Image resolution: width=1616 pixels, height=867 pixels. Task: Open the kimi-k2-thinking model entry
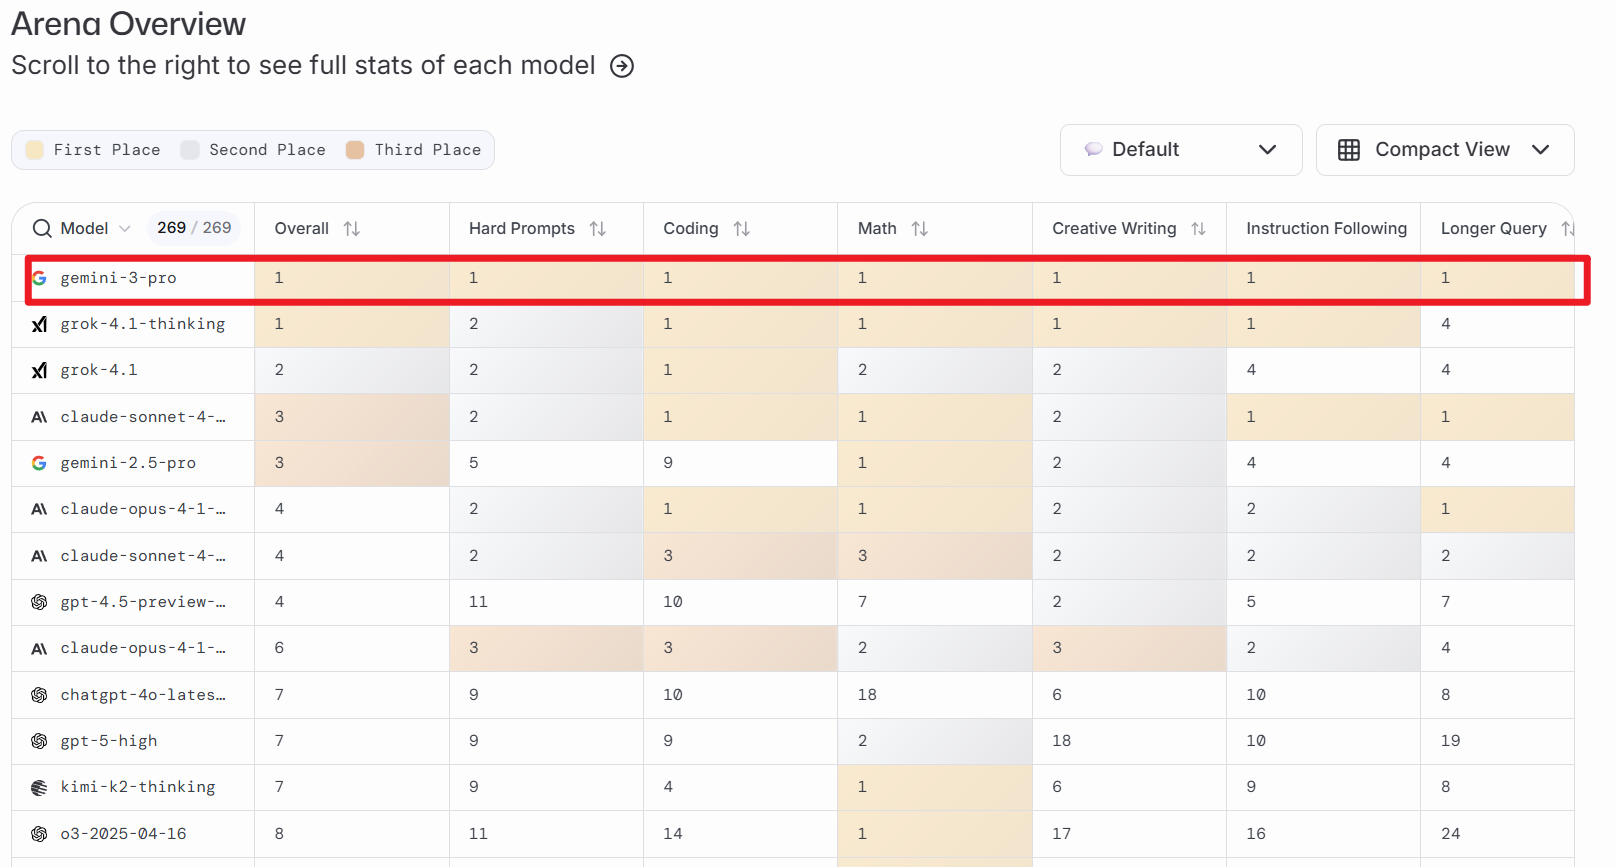[x=137, y=787]
